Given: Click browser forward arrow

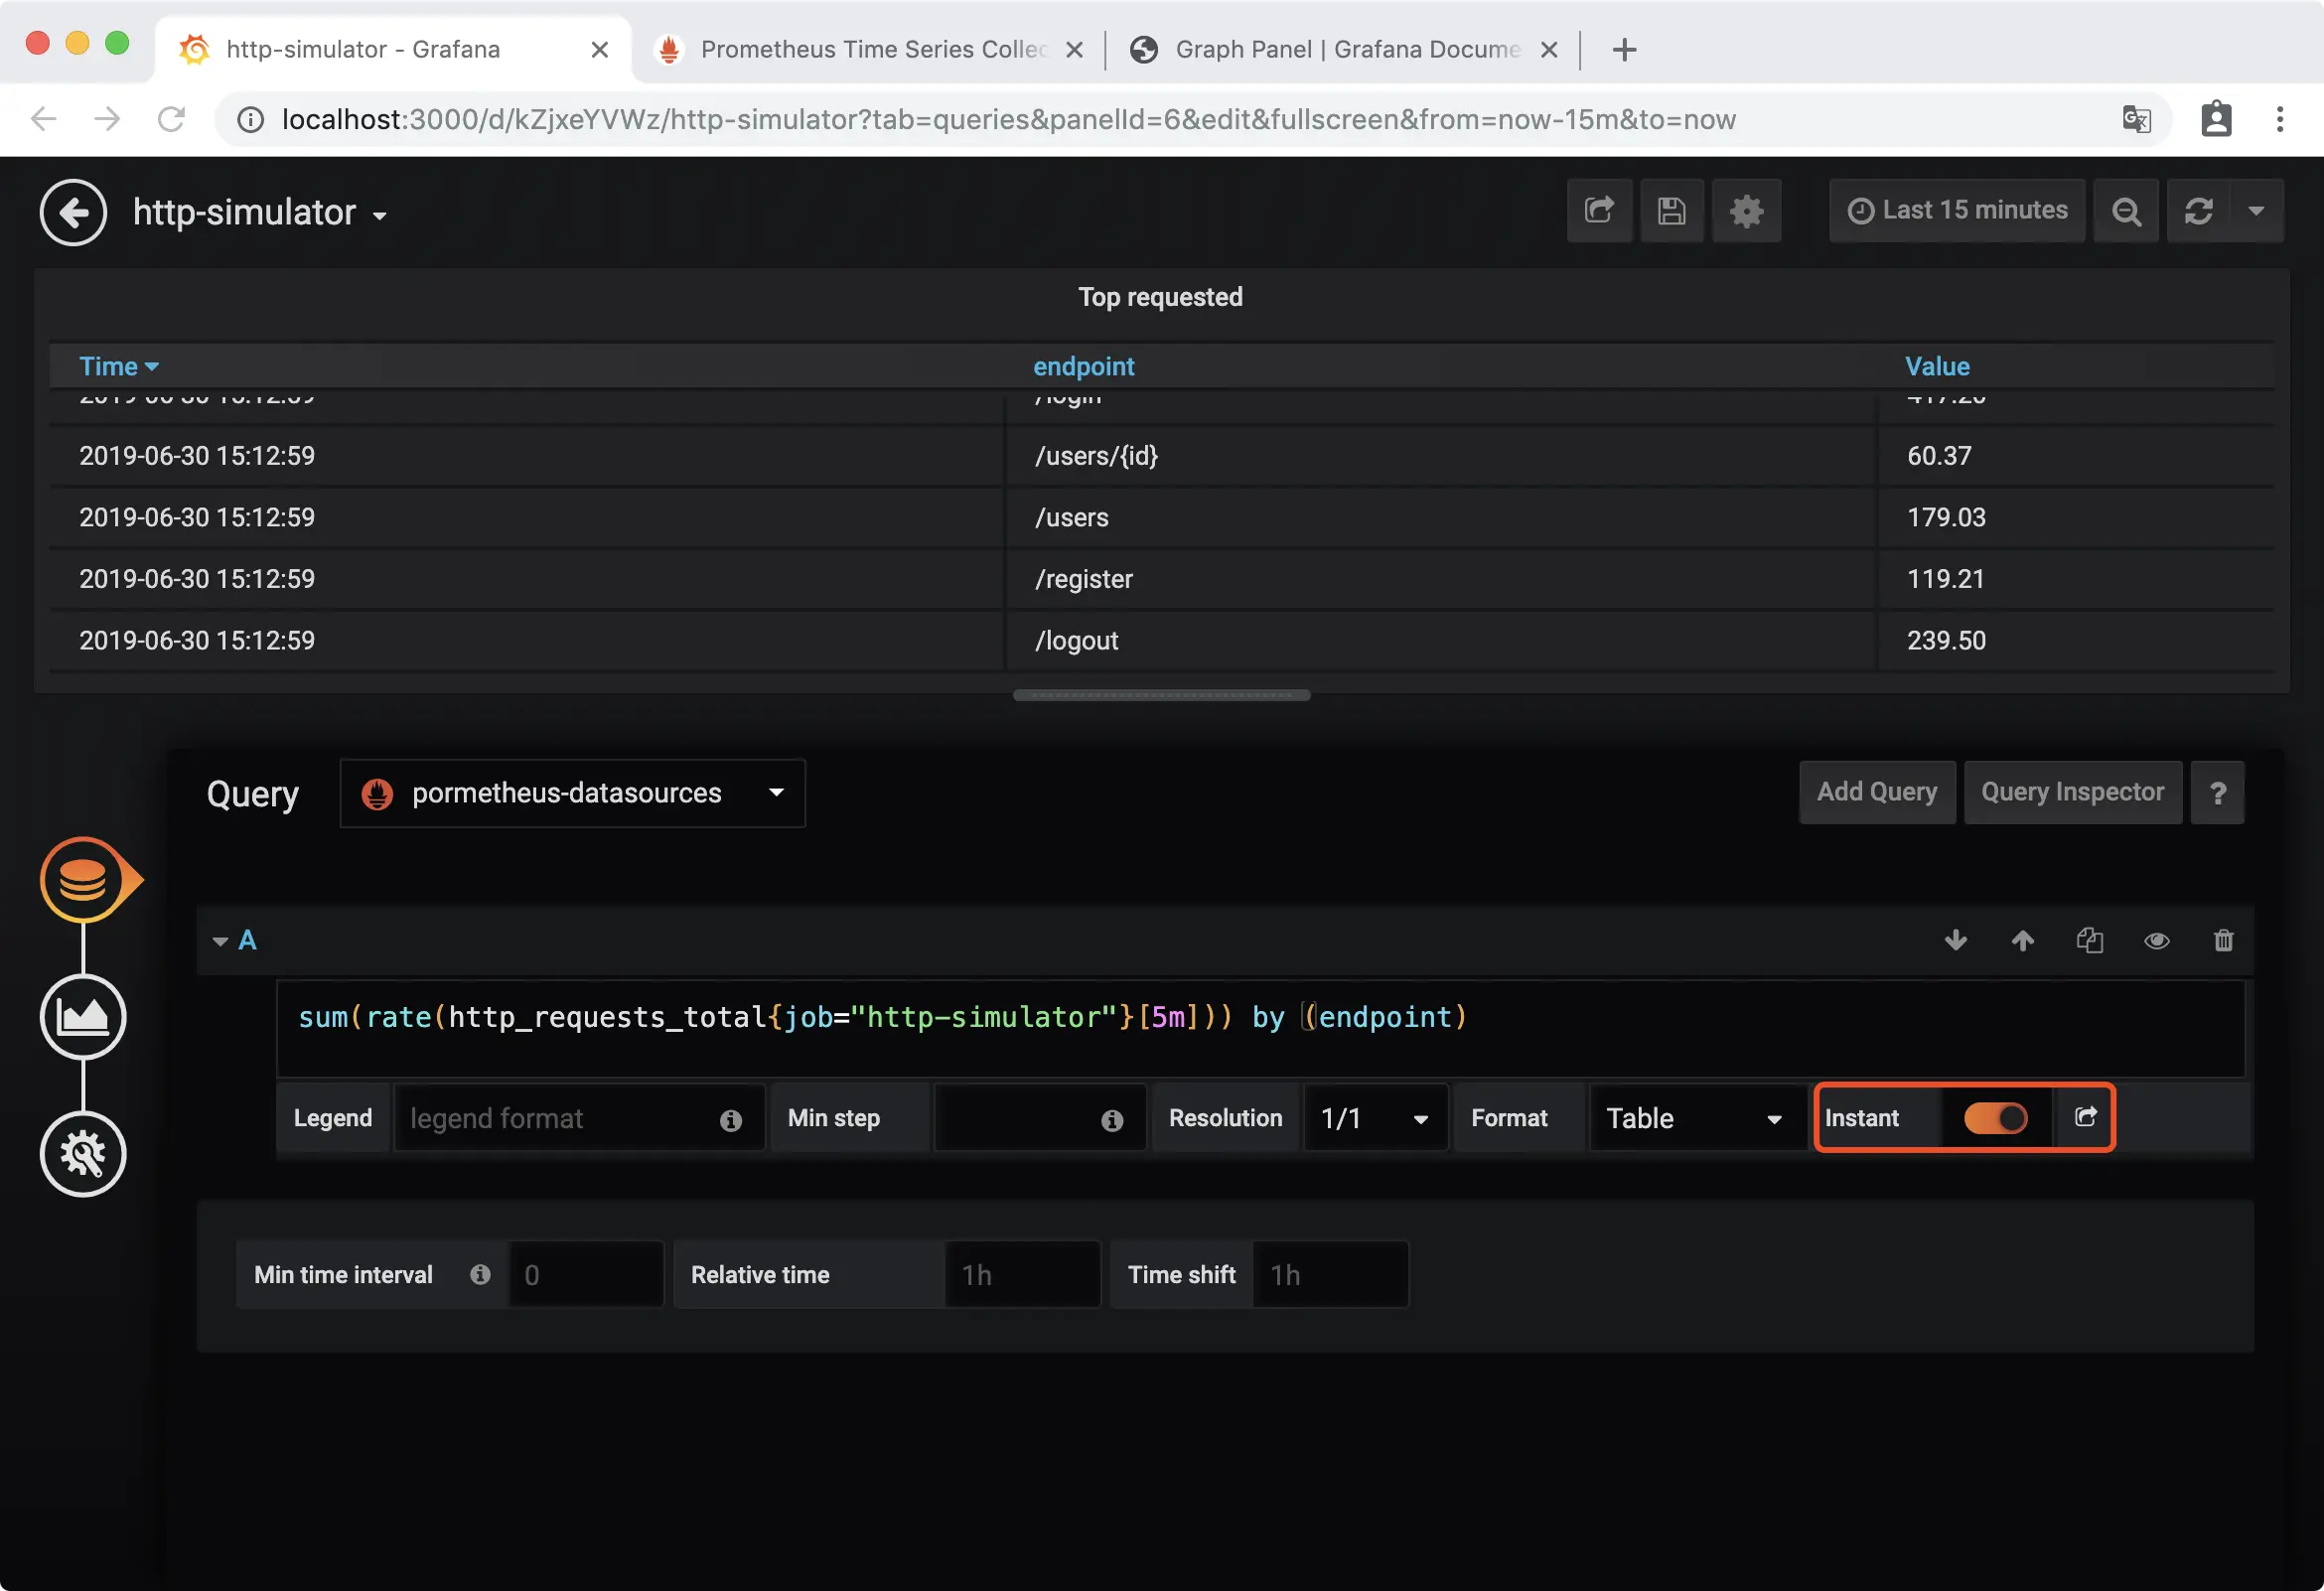Looking at the screenshot, I should pyautogui.click(x=107, y=119).
